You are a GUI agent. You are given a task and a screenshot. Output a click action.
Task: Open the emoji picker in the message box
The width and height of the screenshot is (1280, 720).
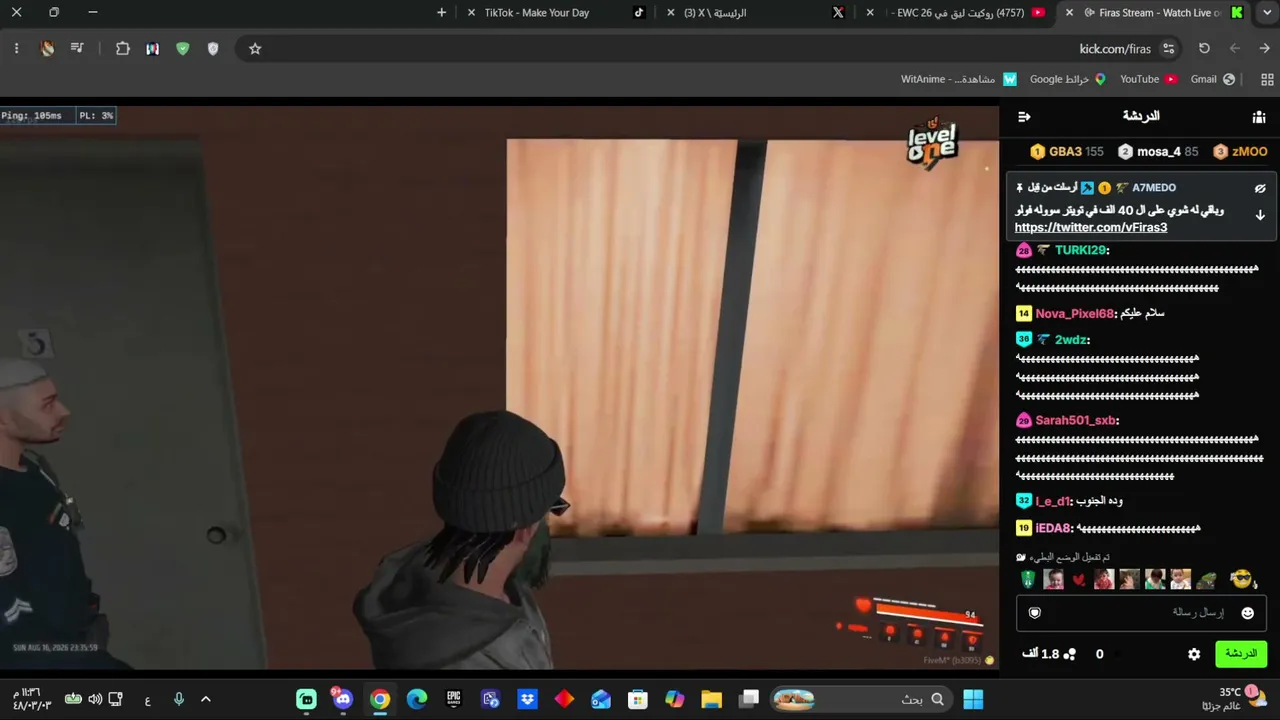pos(1247,613)
